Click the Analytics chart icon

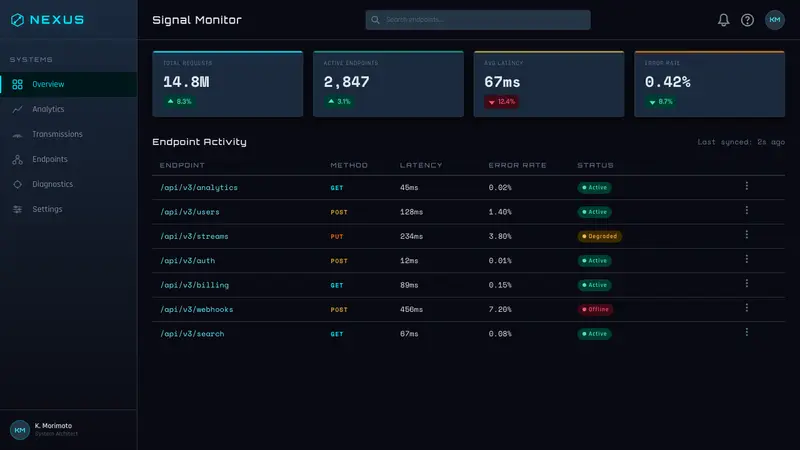click(x=17, y=109)
